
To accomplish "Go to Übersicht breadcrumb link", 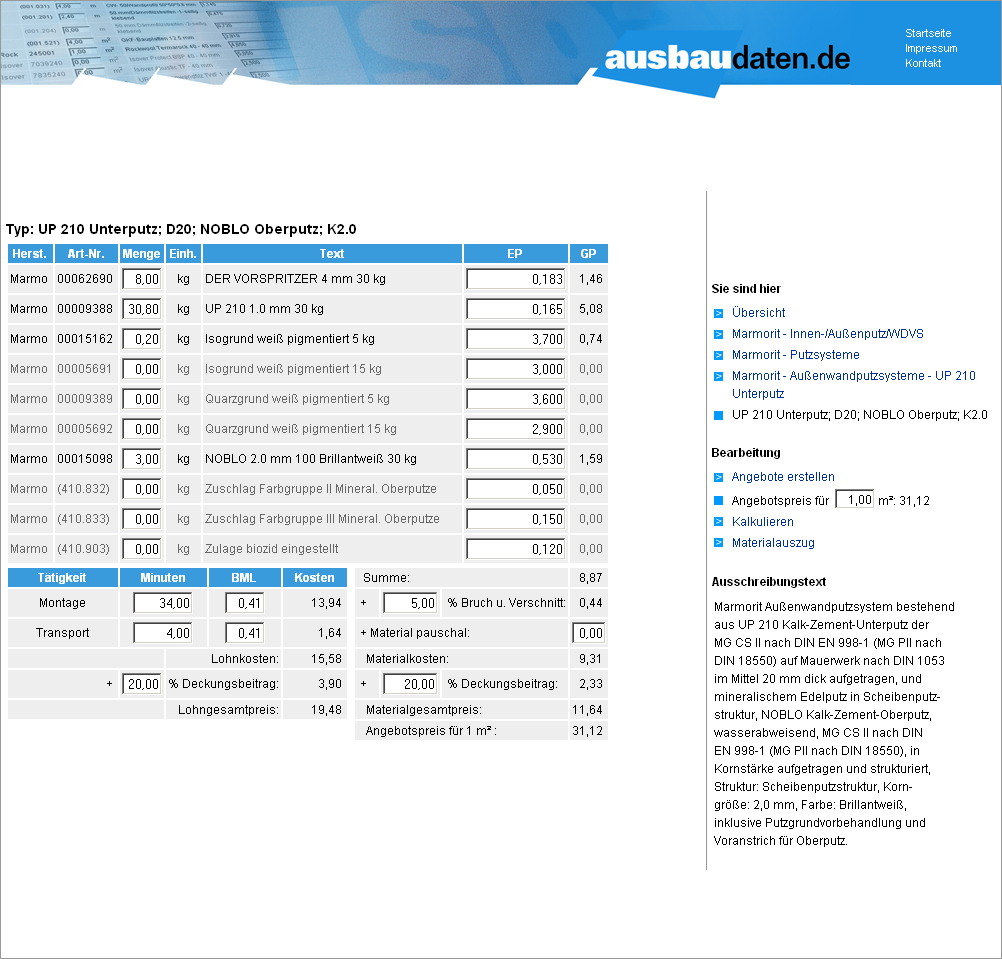I will 759,312.
